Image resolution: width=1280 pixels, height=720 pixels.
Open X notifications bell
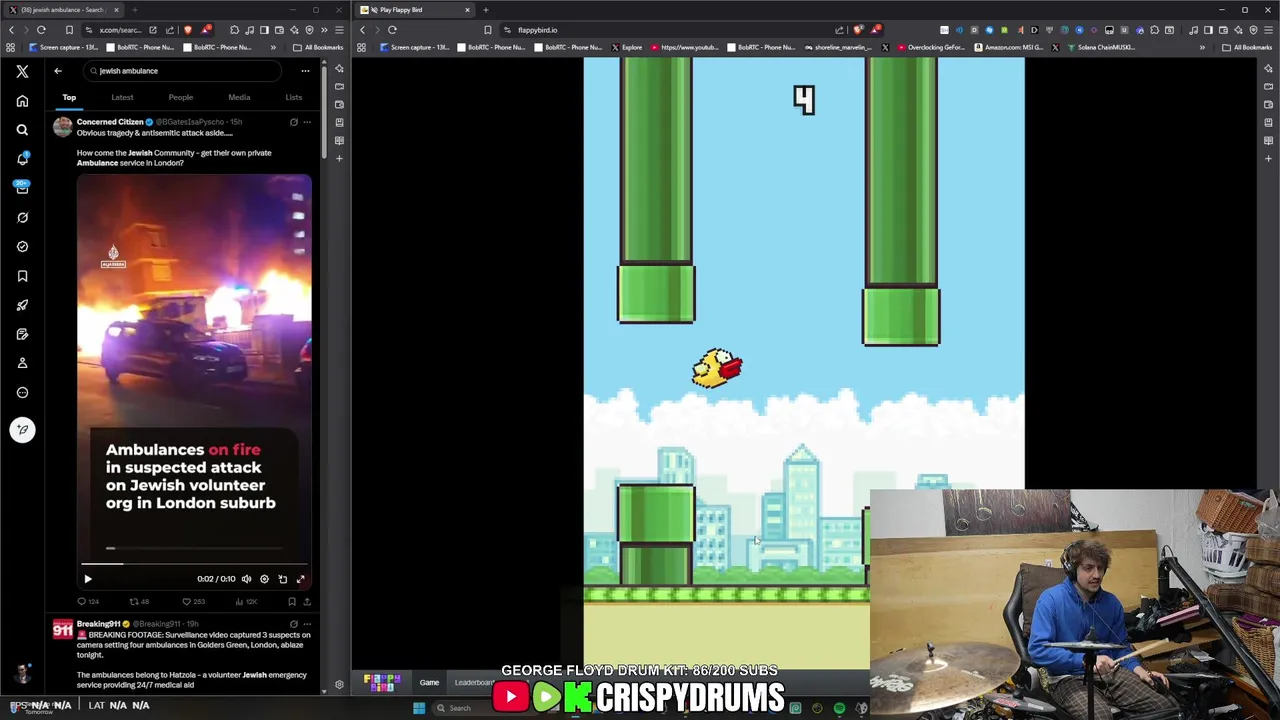(22, 159)
